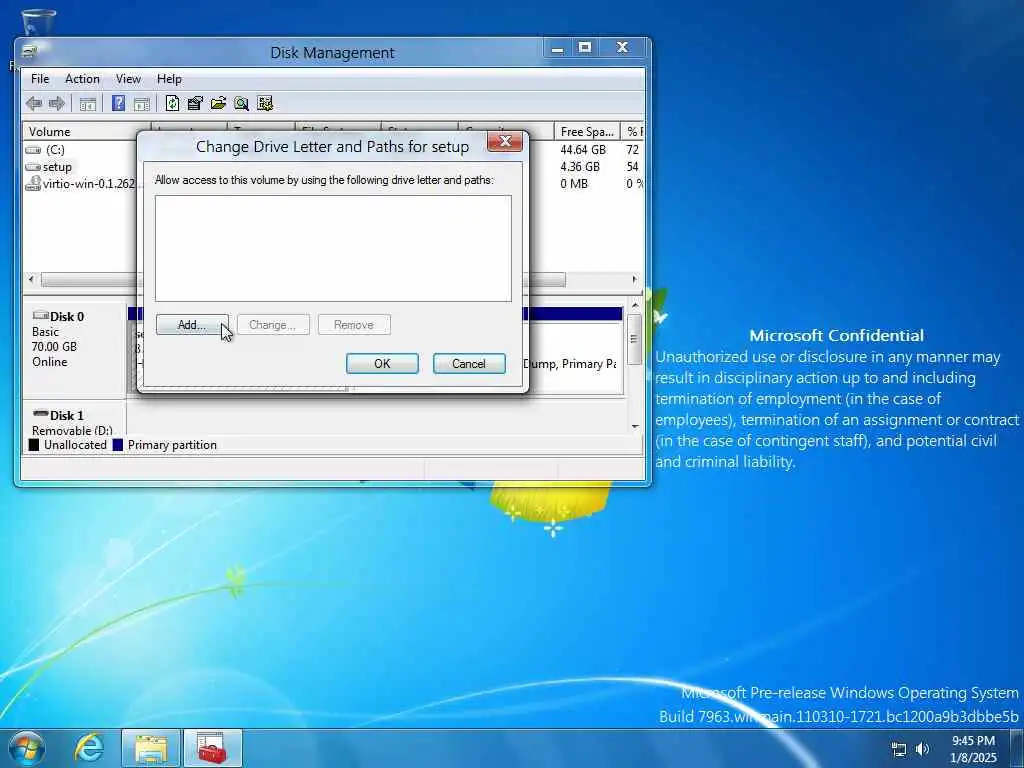This screenshot has height=768, width=1024.
Task: Click the 70.00 GB label under Disk 0
Action: (54, 347)
